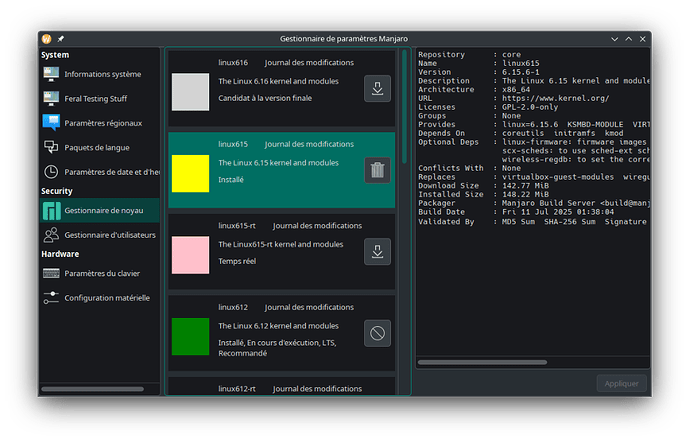Viewport: 690px width, 442px height.
Task: Click the System section header in sidebar
Action: tap(55, 55)
